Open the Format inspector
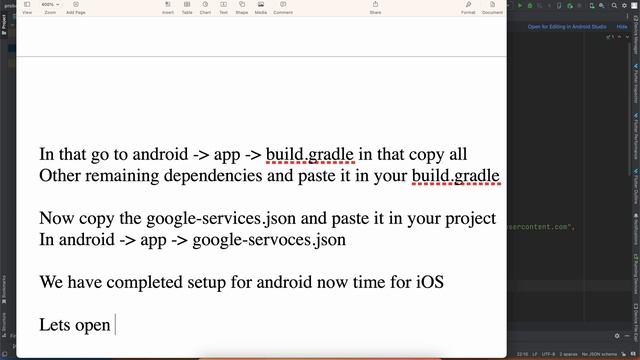This screenshot has width=640, height=360. point(468,8)
